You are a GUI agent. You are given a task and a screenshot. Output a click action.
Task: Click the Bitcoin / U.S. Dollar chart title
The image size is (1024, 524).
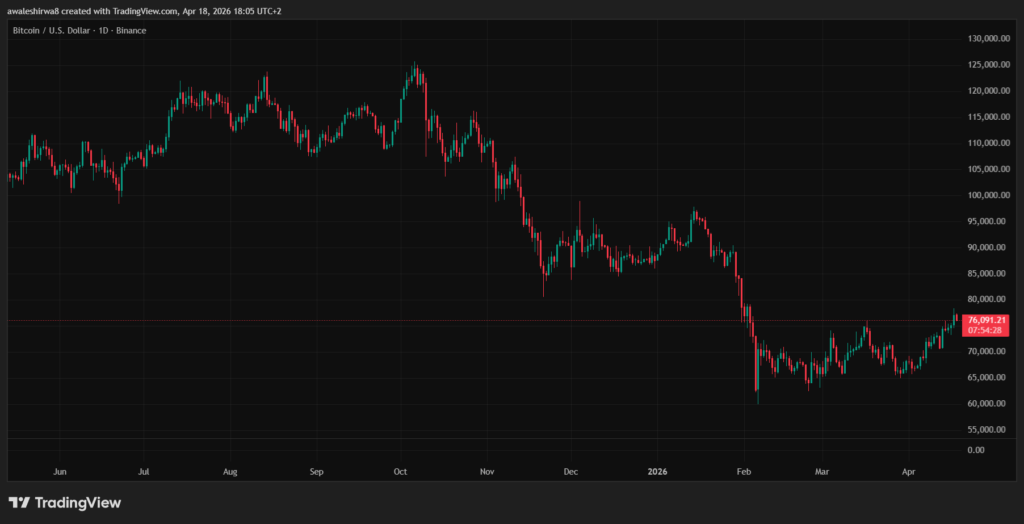(78, 31)
